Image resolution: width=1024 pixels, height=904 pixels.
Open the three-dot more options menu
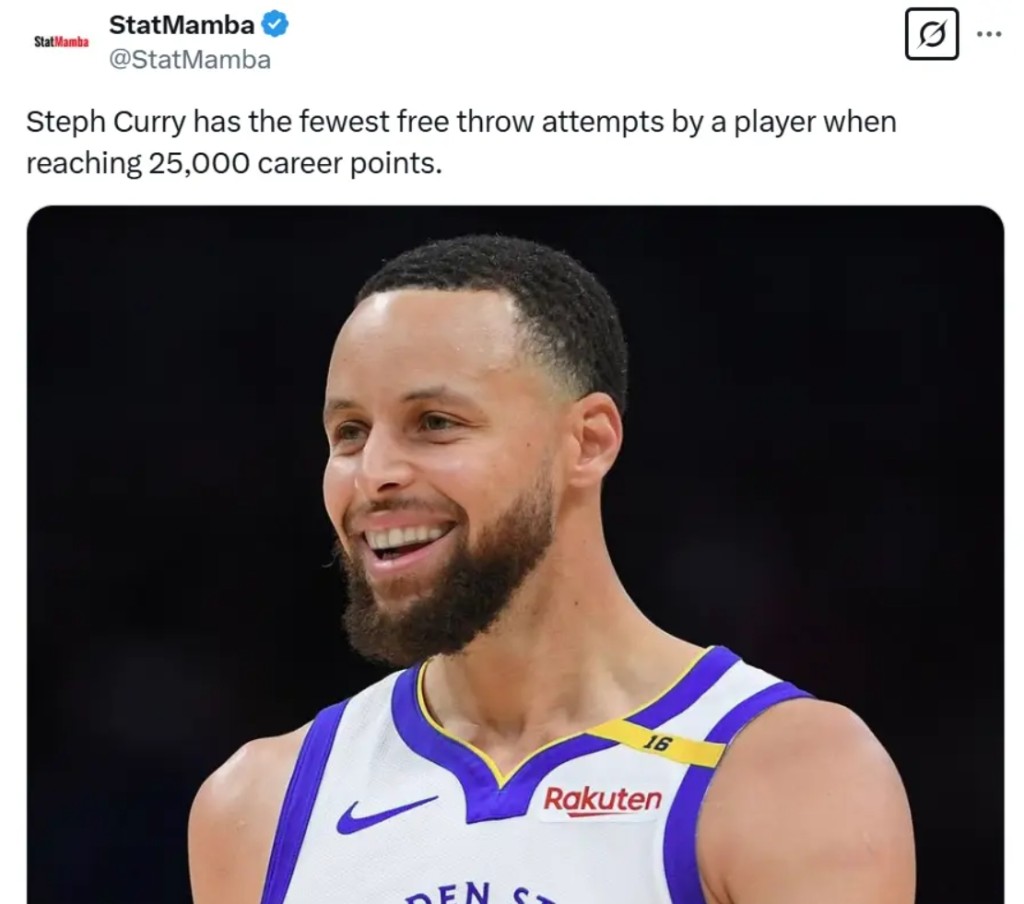pos(989,35)
